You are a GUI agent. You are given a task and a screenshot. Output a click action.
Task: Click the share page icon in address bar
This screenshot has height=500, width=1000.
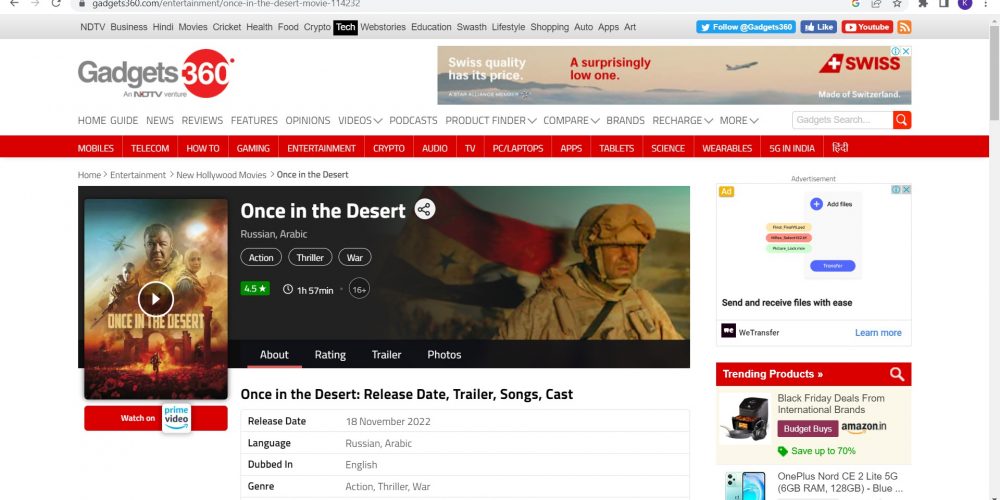[877, 3]
